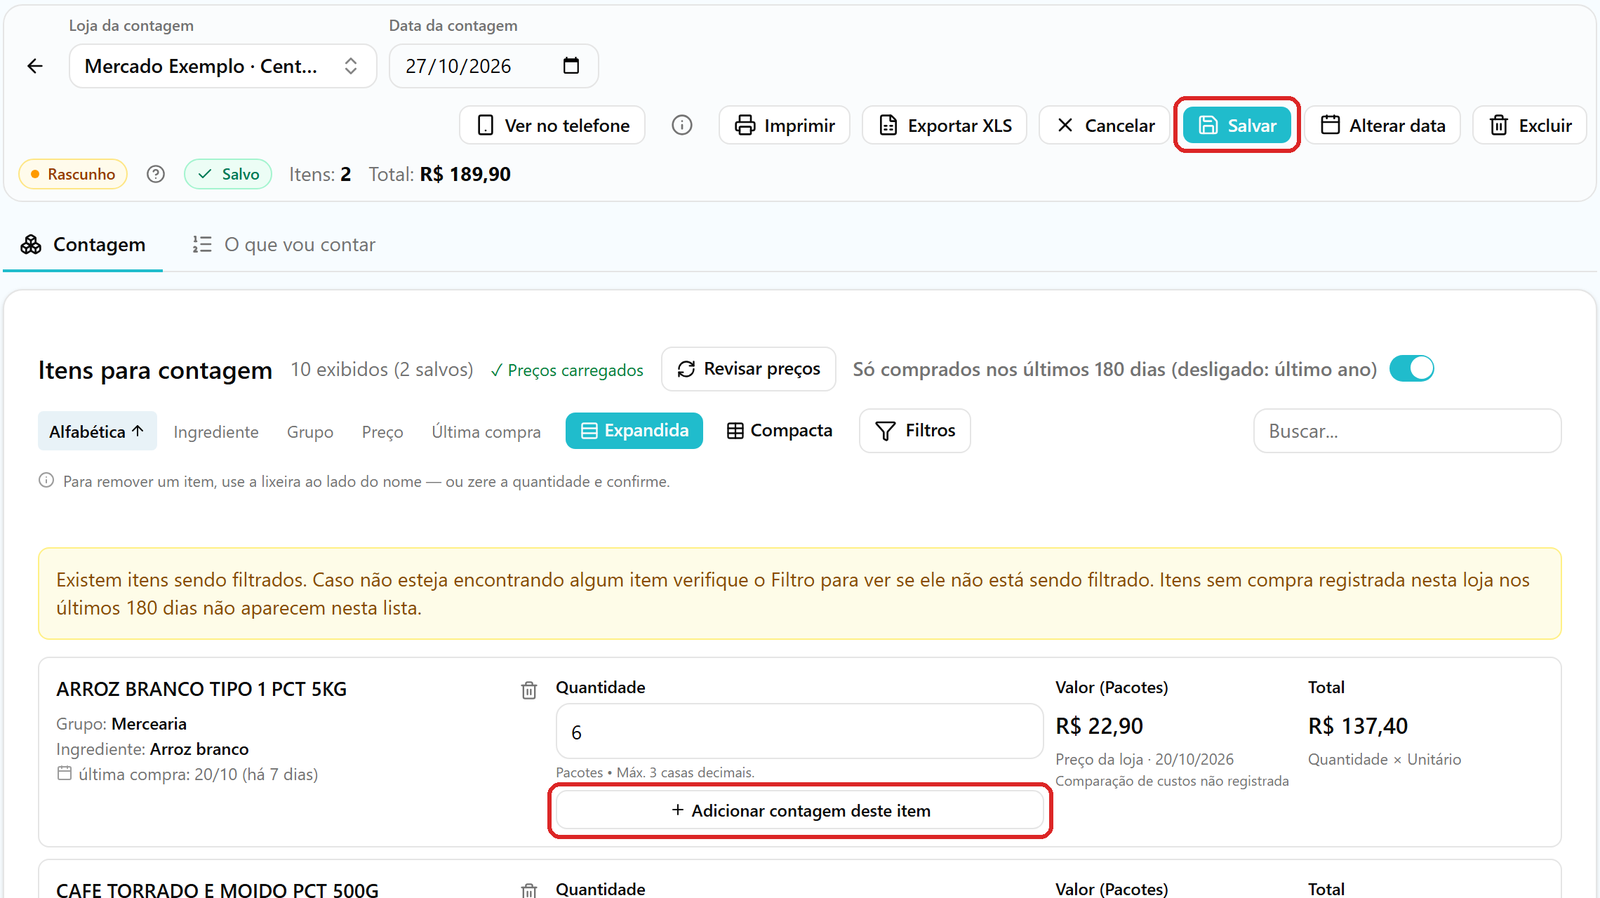Switch to the Contagem tab
This screenshot has width=1600, height=898.
[x=83, y=245]
